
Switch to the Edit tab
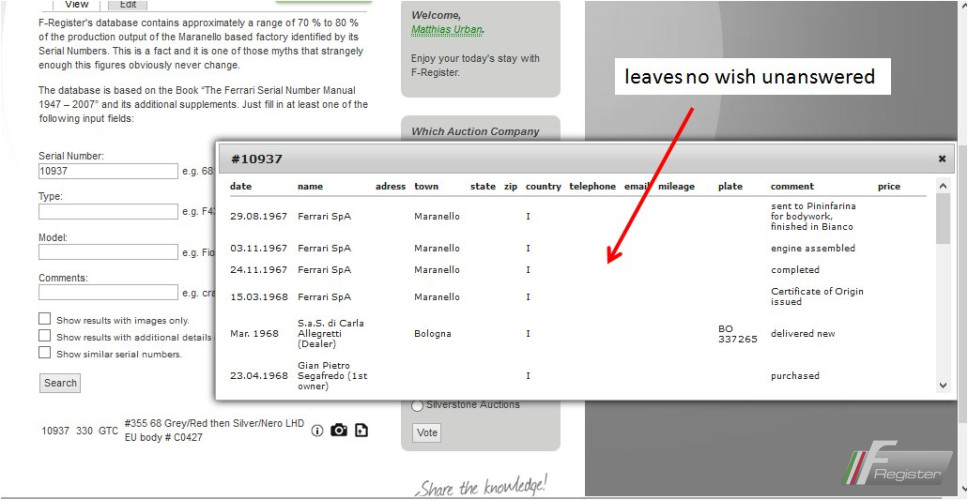tap(128, 5)
